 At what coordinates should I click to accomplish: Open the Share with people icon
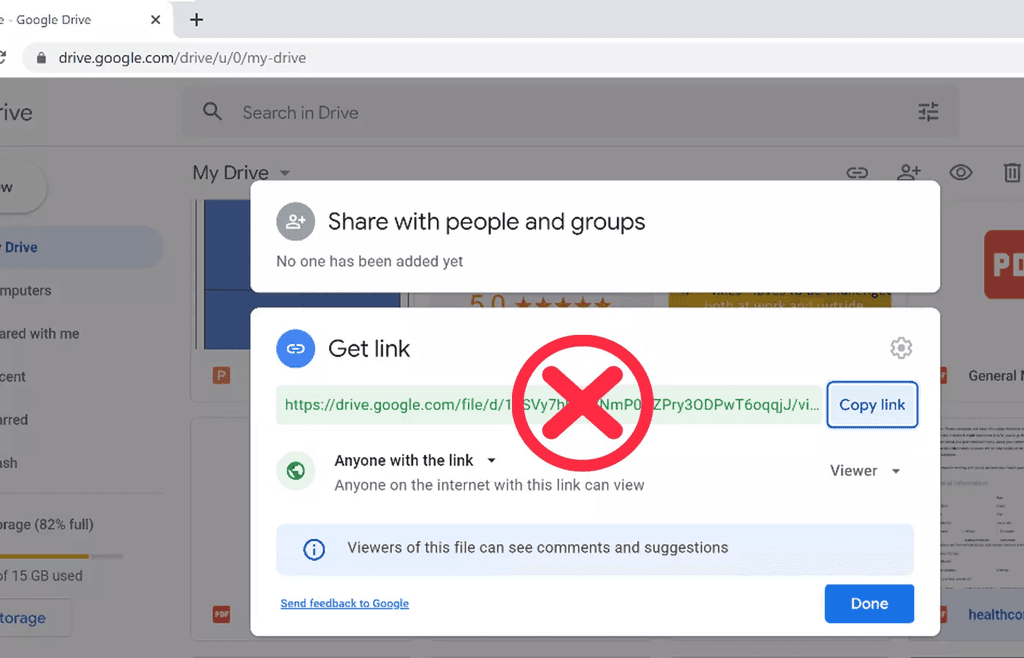[909, 172]
